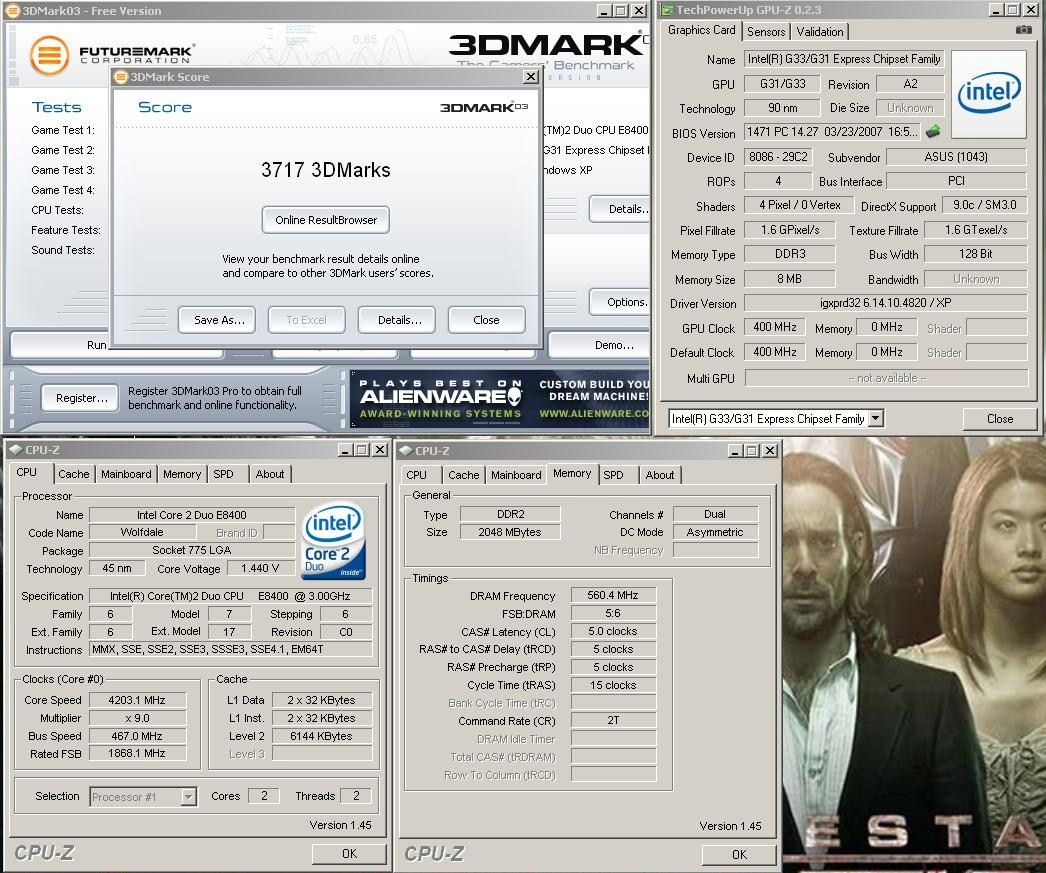This screenshot has width=1046, height=873.
Task: Click the Rated FSB value 1868.1 MHz
Action: pos(137,753)
